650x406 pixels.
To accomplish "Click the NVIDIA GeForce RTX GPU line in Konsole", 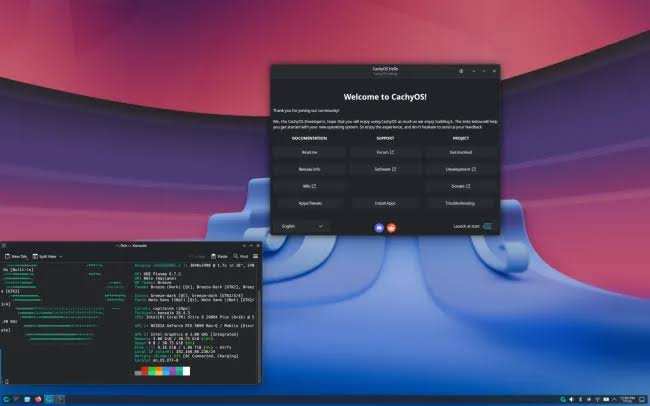I will click(x=194, y=326).
